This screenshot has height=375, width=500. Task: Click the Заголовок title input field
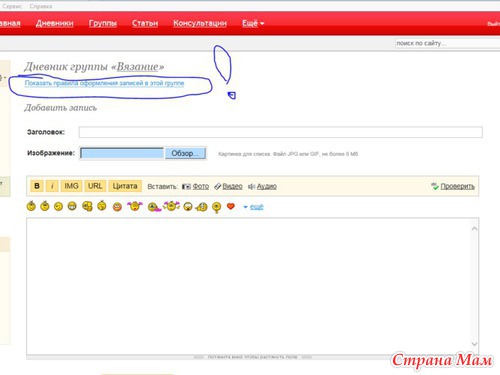tap(281, 132)
